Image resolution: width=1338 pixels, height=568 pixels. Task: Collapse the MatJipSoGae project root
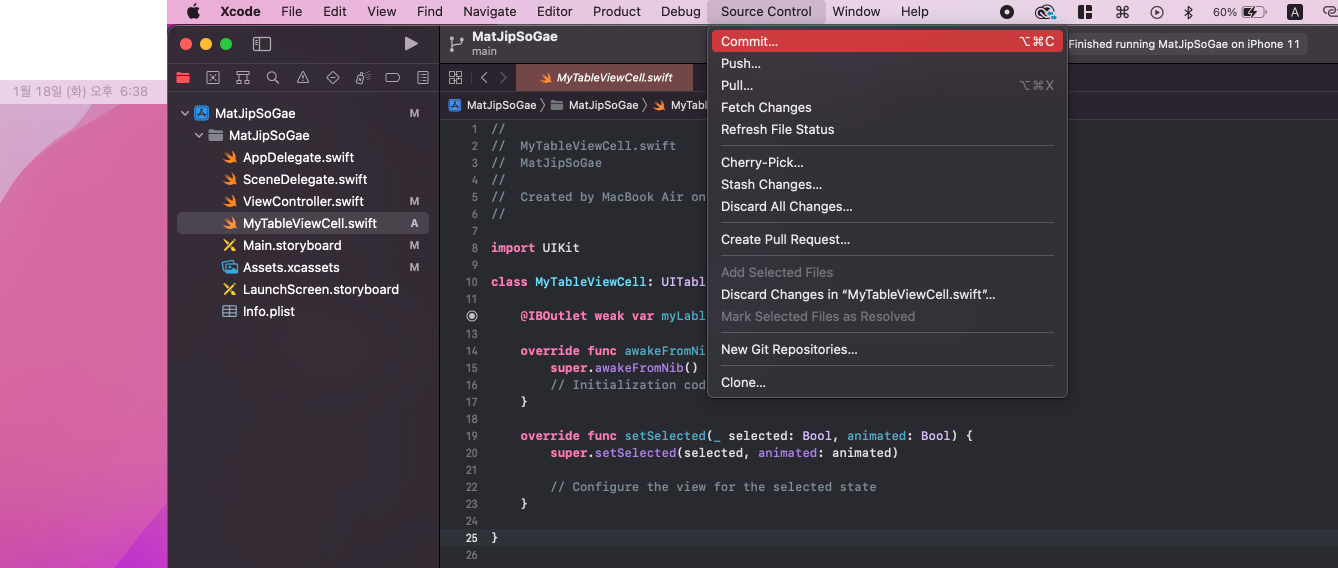click(185, 113)
